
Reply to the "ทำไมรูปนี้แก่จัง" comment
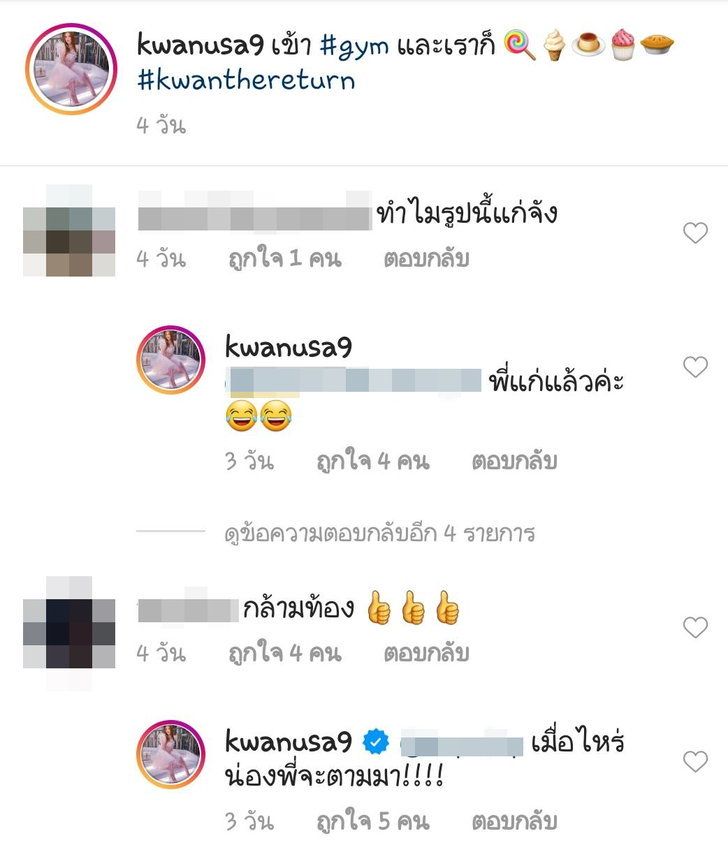click(426, 259)
